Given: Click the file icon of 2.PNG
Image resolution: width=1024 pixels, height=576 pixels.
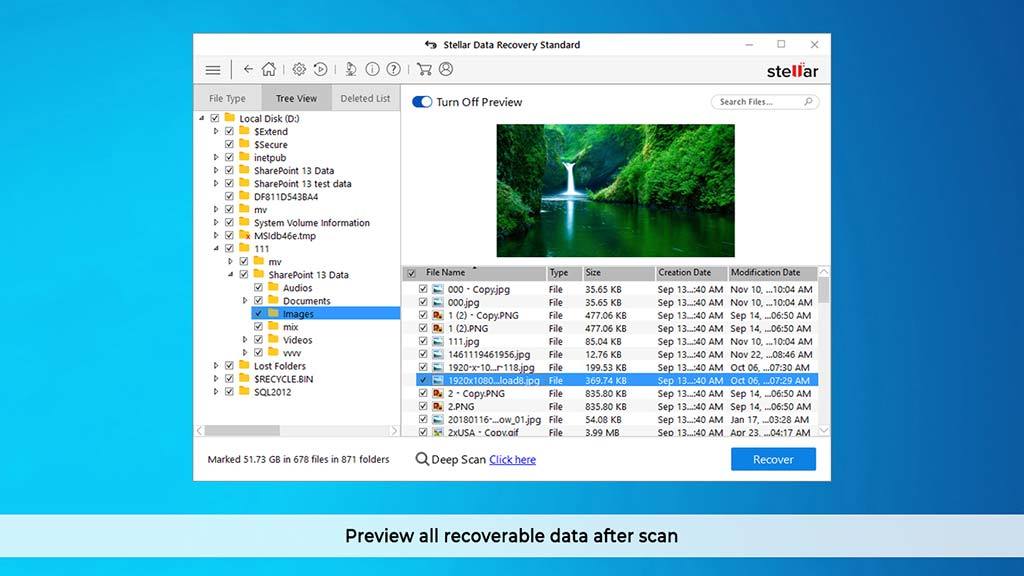Looking at the screenshot, I should click(x=438, y=407).
